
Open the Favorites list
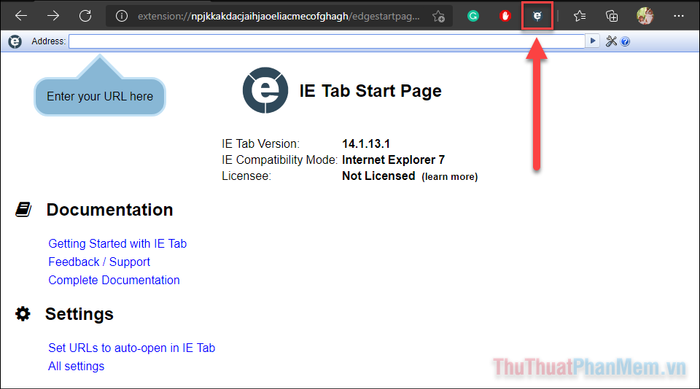click(x=579, y=17)
